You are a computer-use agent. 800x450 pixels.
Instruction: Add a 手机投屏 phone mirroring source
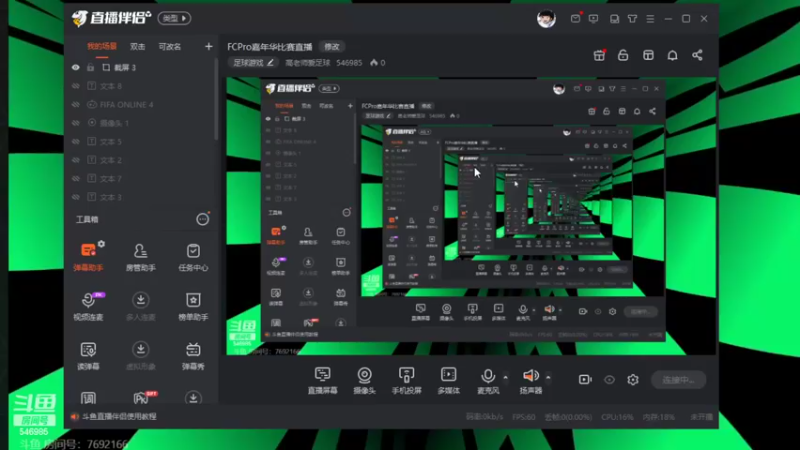tap(406, 381)
